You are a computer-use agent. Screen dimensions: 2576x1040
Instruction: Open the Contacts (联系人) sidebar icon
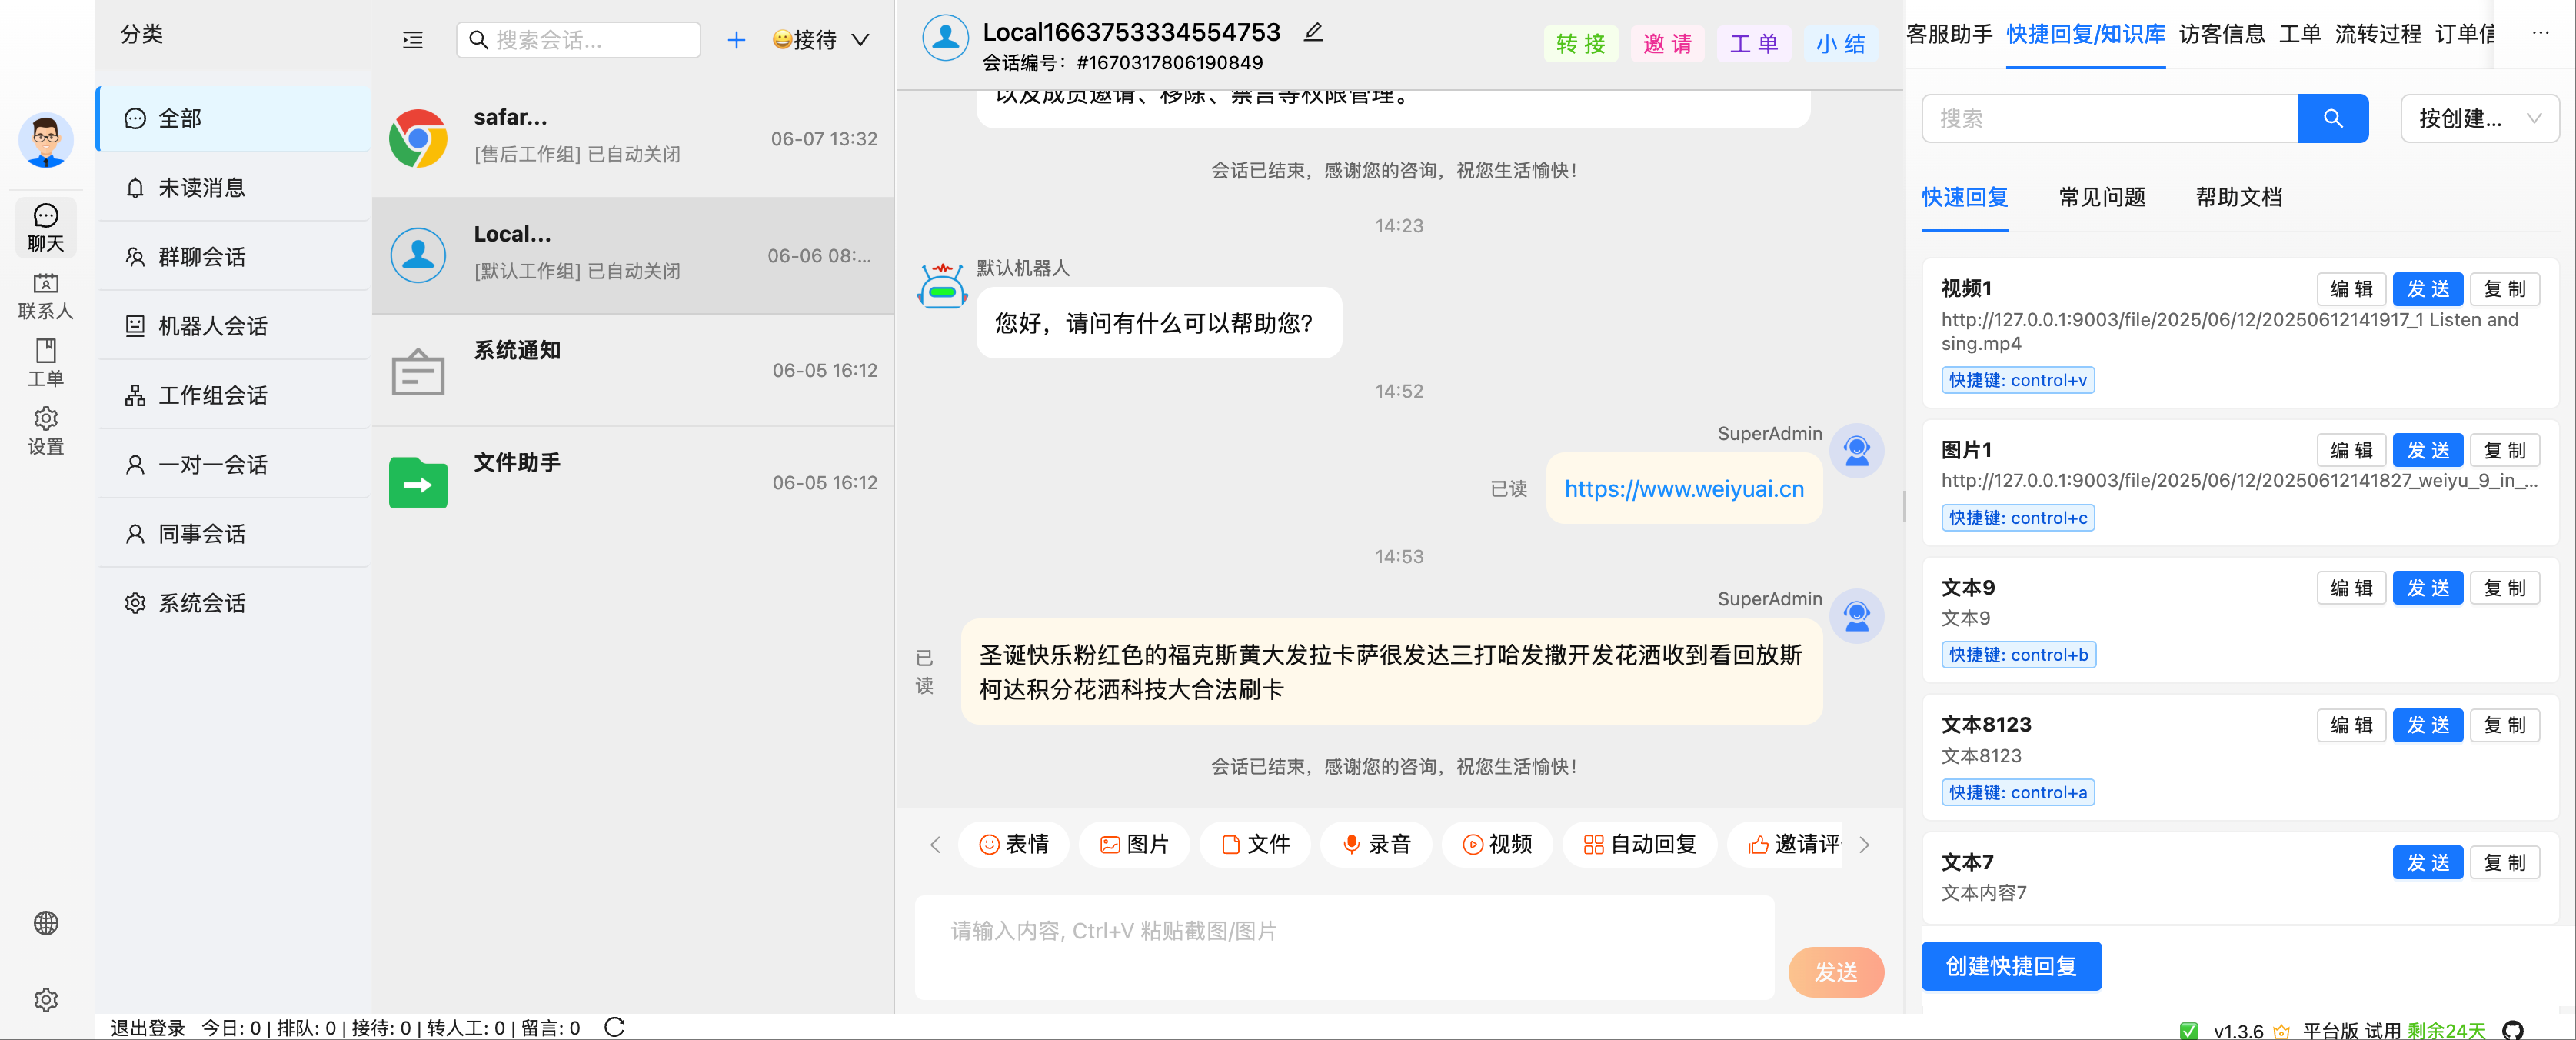45,295
